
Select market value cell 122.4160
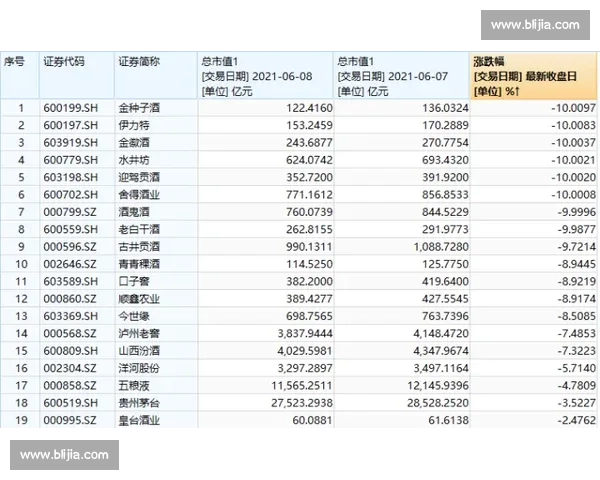[x=310, y=108]
